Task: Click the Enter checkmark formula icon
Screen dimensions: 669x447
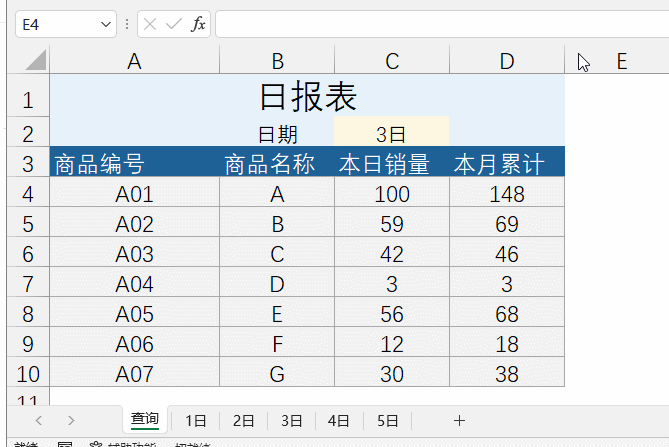Action: coord(174,24)
